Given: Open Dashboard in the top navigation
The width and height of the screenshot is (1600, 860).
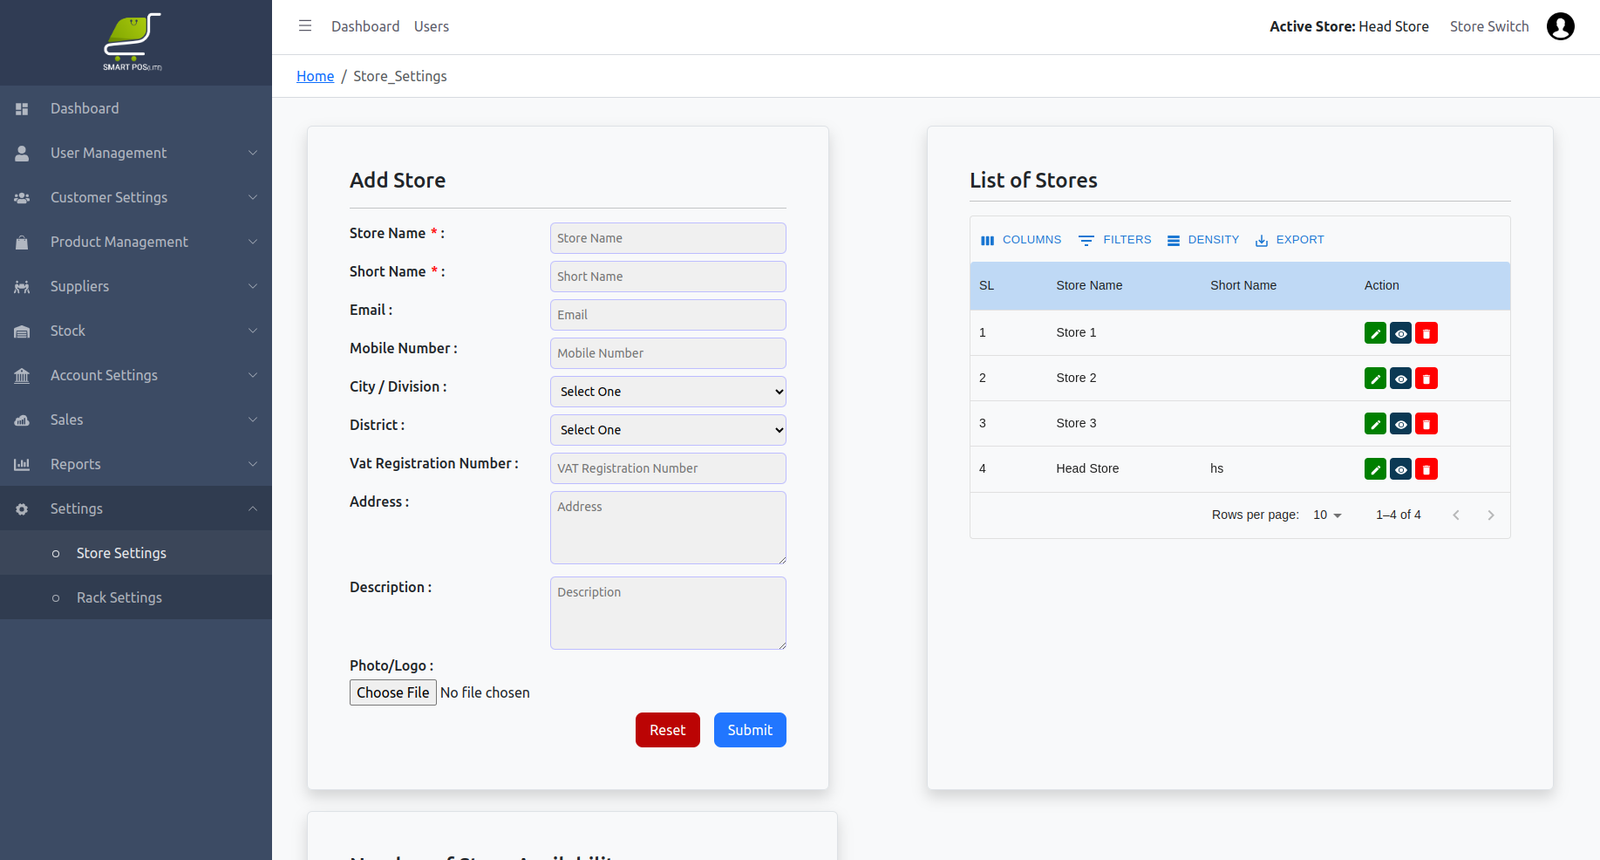Looking at the screenshot, I should (x=365, y=27).
